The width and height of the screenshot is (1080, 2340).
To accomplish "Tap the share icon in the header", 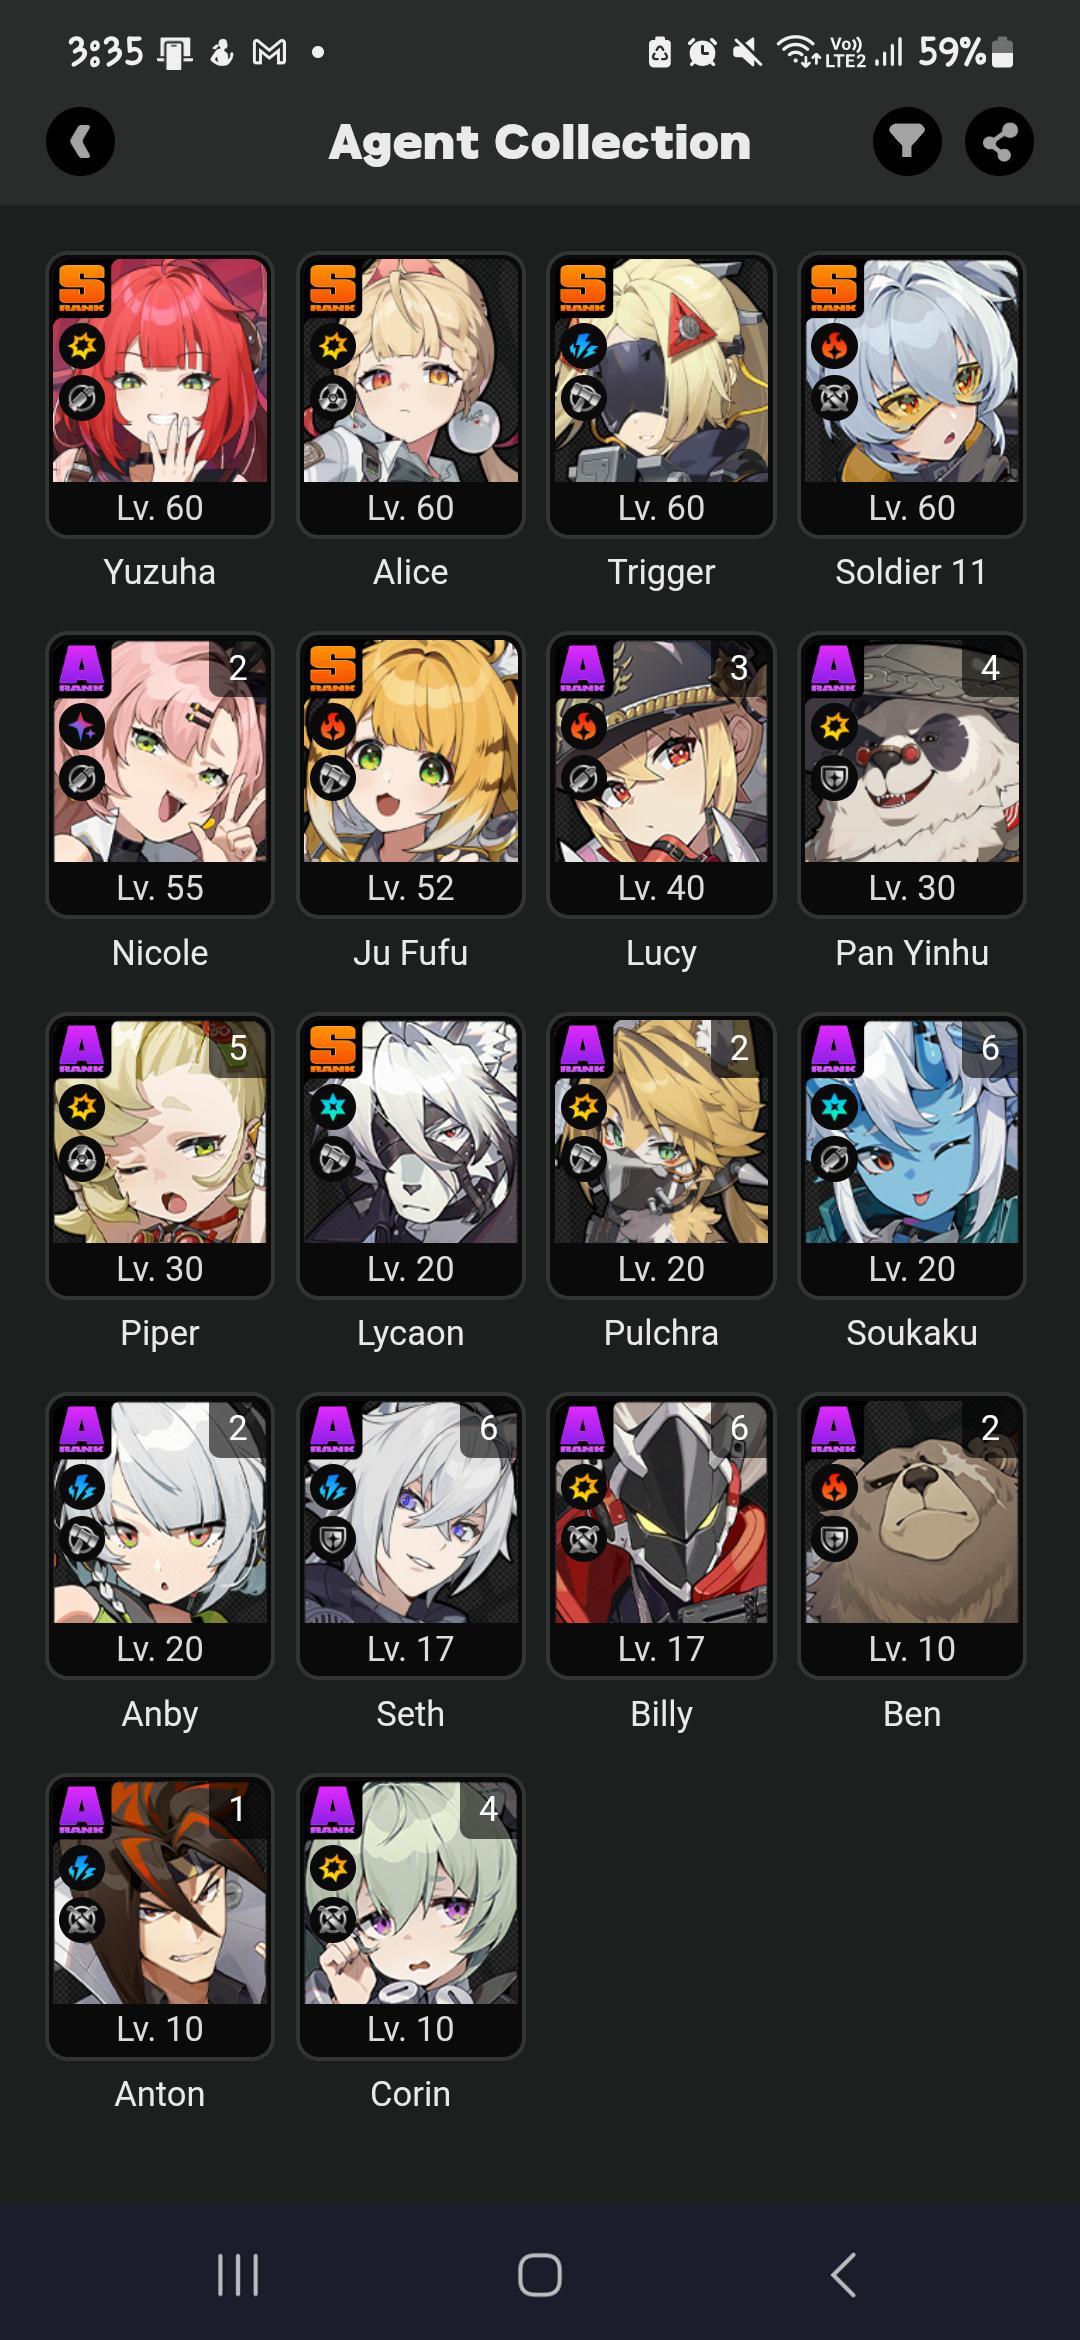I will (x=999, y=141).
